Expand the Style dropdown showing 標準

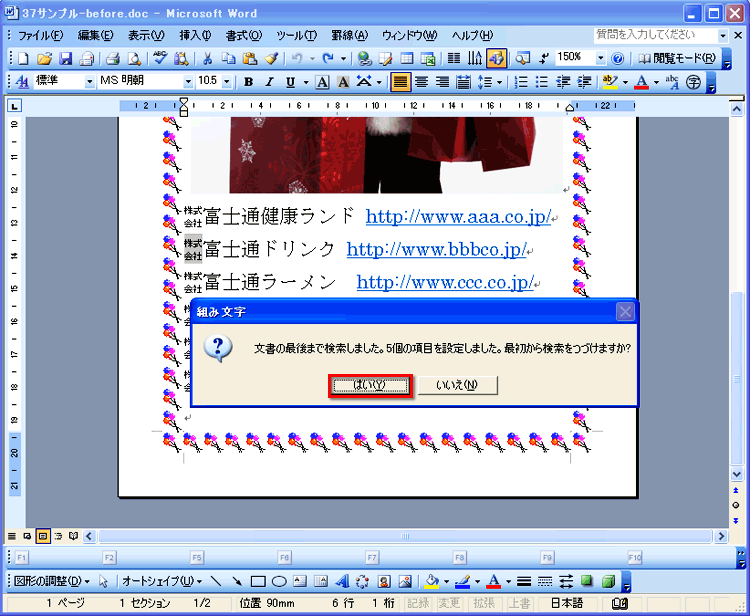point(89,82)
